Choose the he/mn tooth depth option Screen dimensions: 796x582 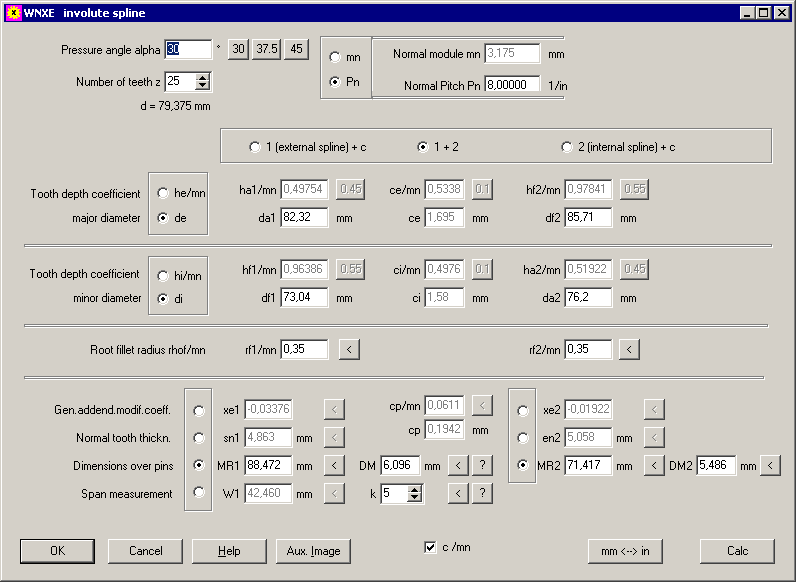point(163,193)
